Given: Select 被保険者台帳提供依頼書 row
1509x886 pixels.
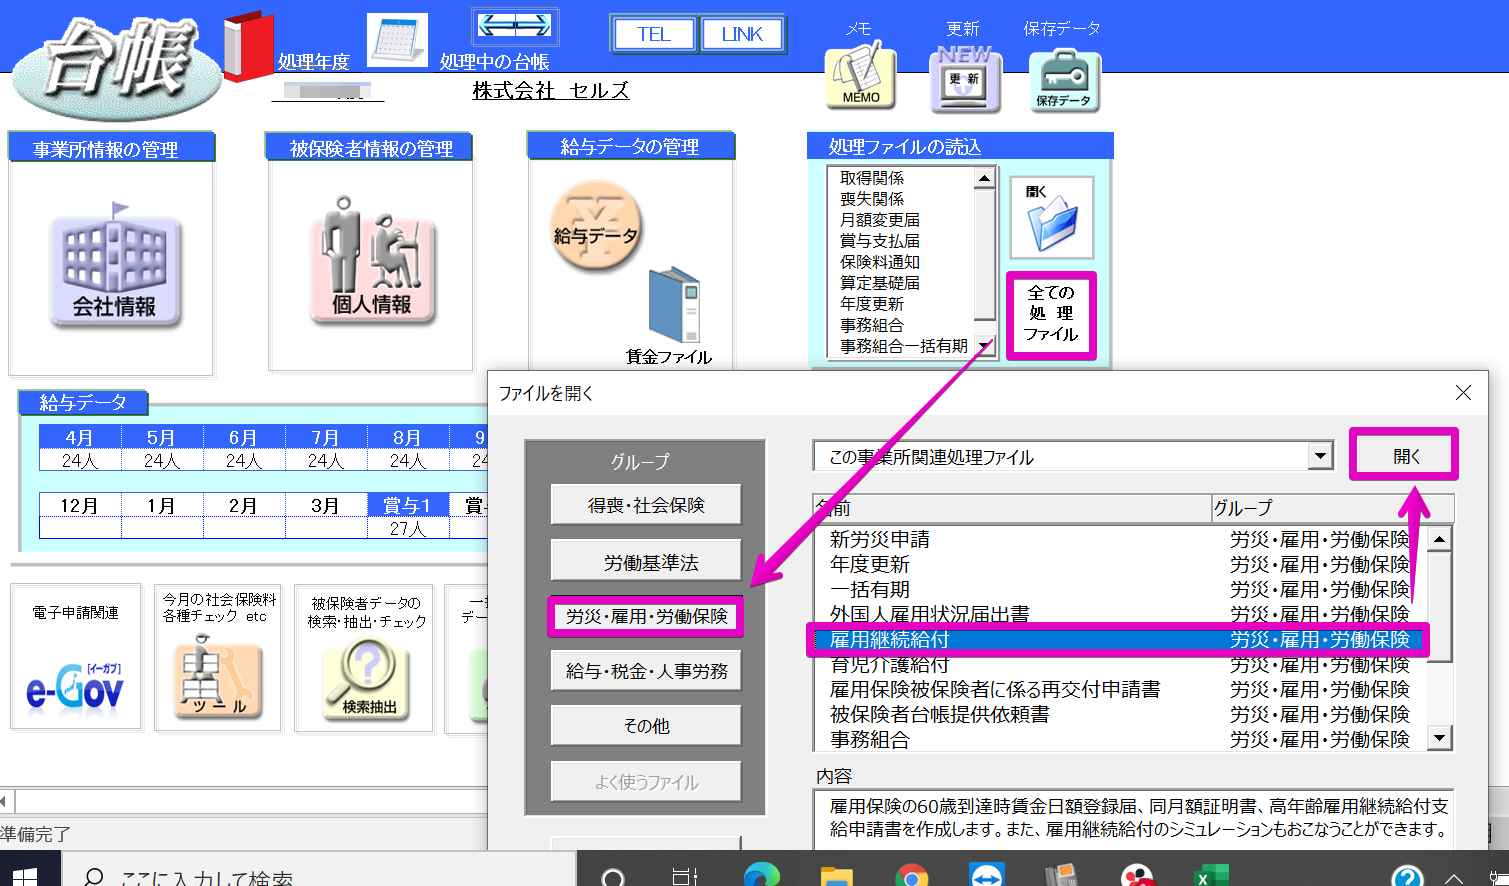Looking at the screenshot, I should click(1119, 714).
